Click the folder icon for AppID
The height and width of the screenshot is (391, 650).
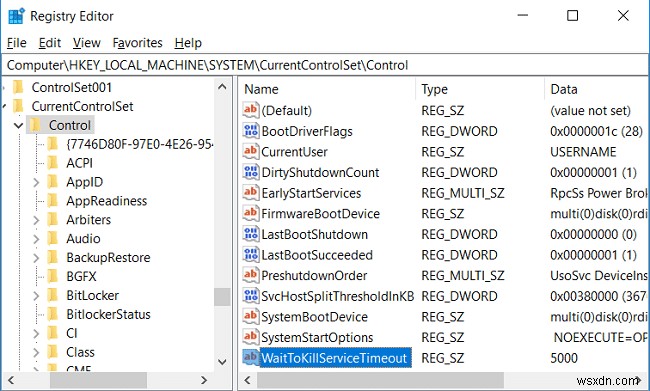pos(53,182)
